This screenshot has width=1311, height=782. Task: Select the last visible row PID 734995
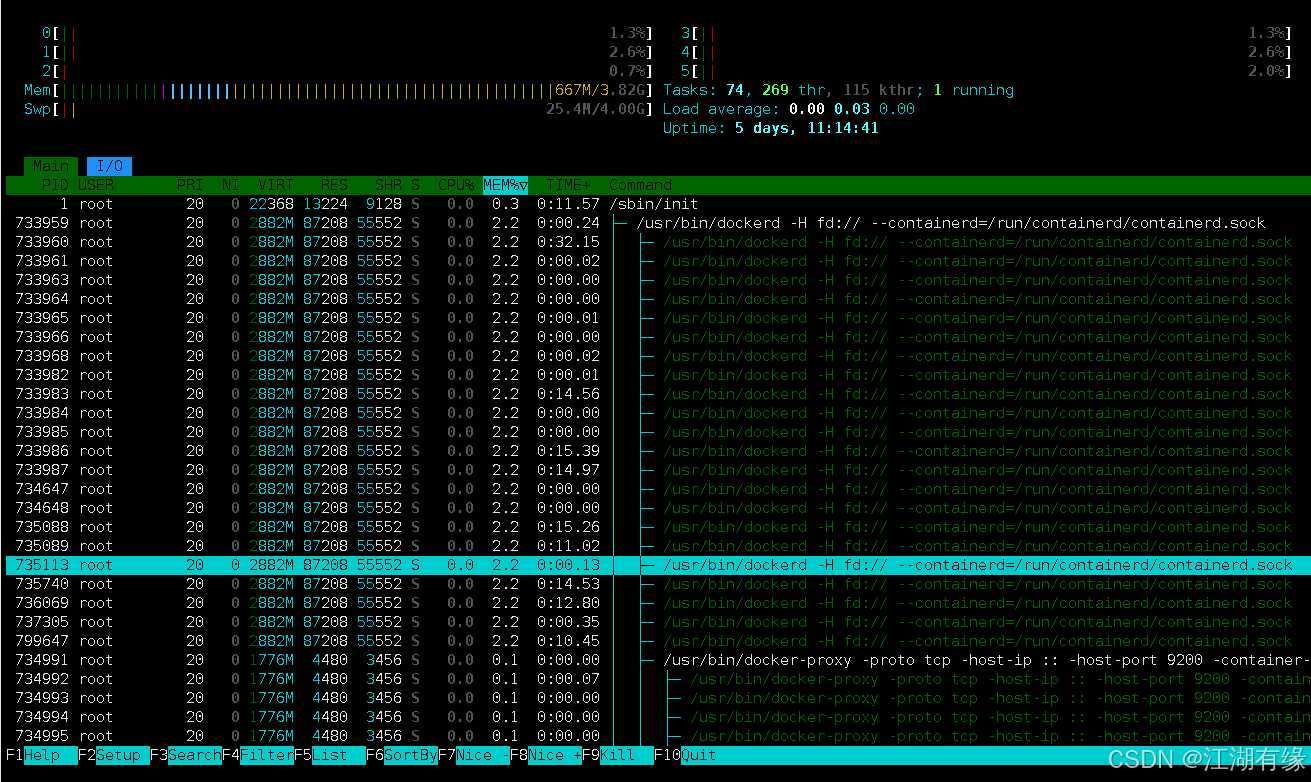tap(657, 736)
